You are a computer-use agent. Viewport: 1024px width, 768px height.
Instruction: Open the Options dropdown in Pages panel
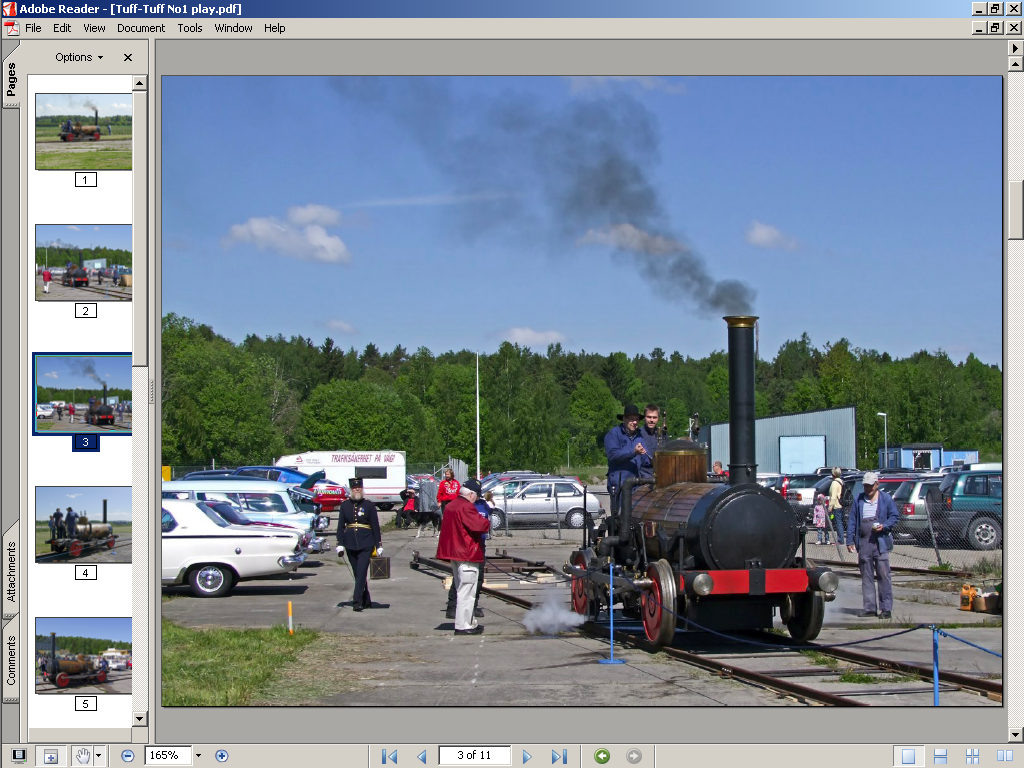(x=79, y=57)
